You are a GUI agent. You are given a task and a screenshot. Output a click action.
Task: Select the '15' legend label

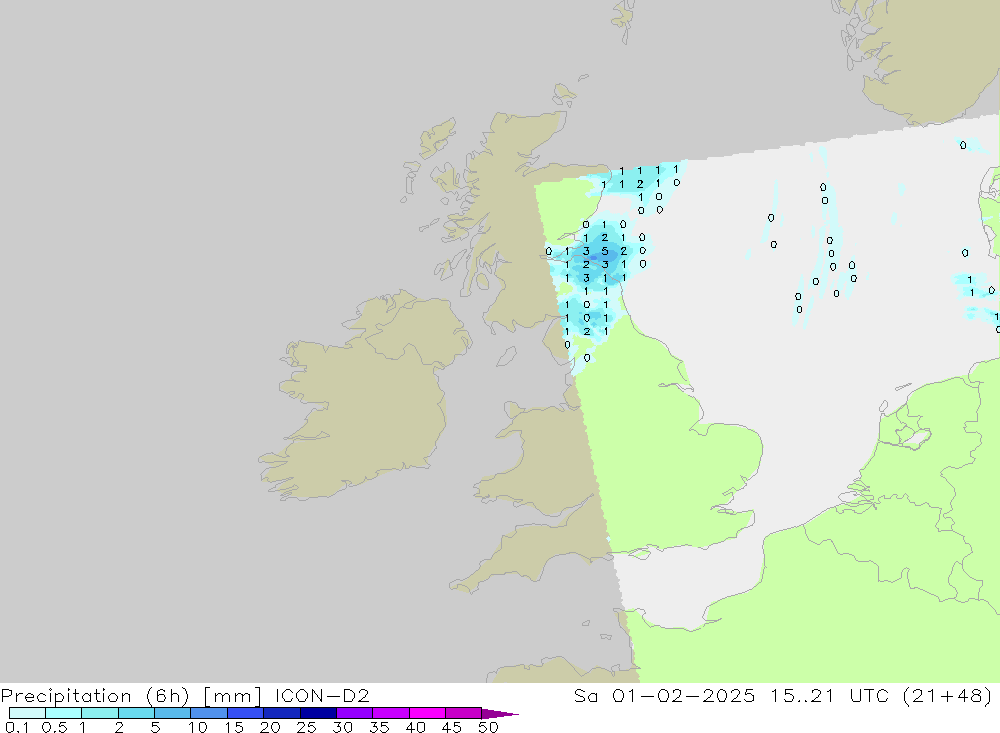tap(233, 727)
